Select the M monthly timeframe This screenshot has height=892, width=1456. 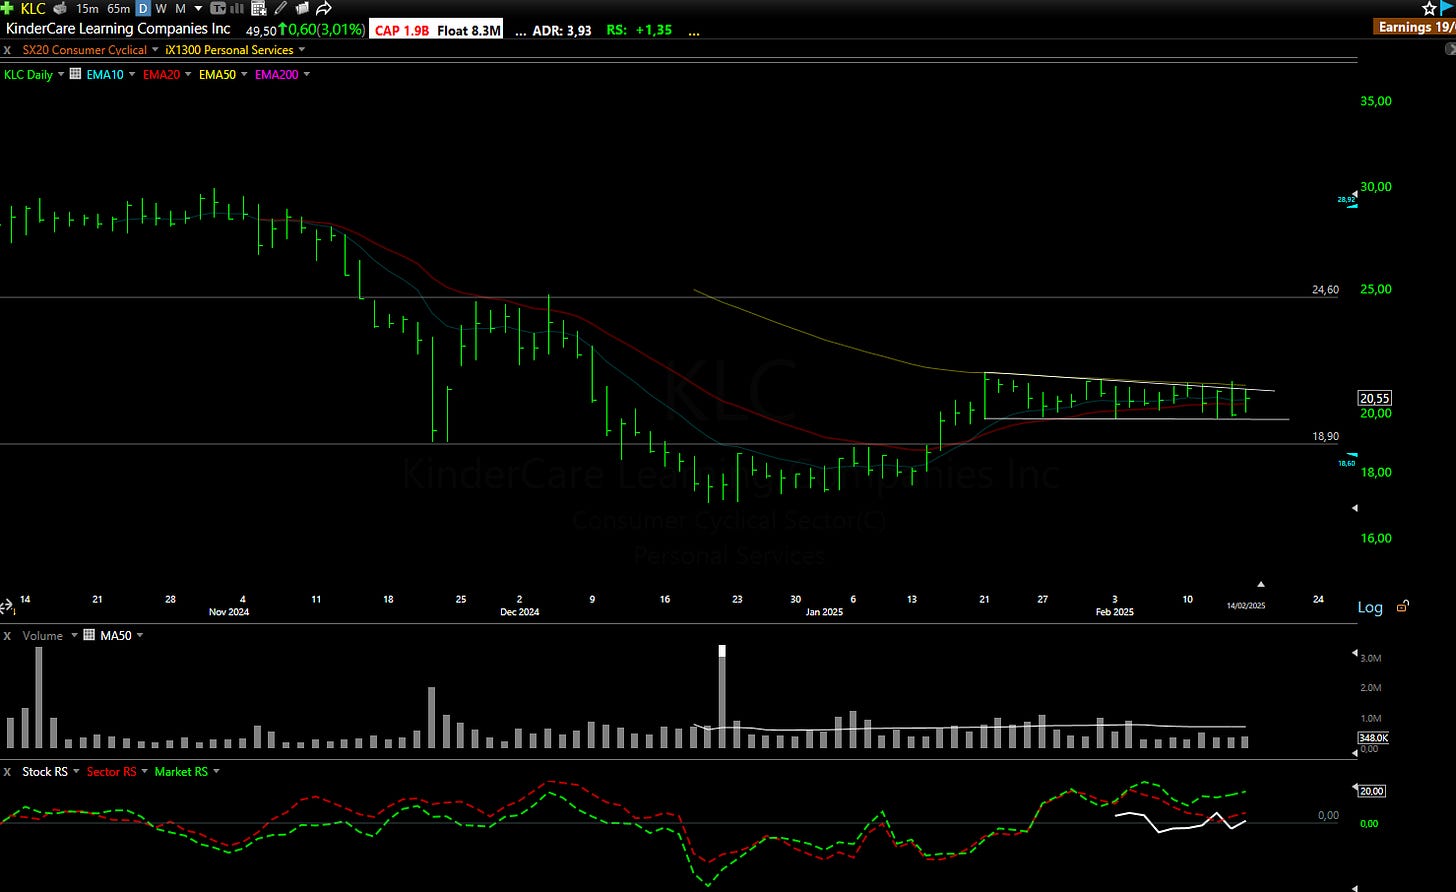[x=180, y=8]
